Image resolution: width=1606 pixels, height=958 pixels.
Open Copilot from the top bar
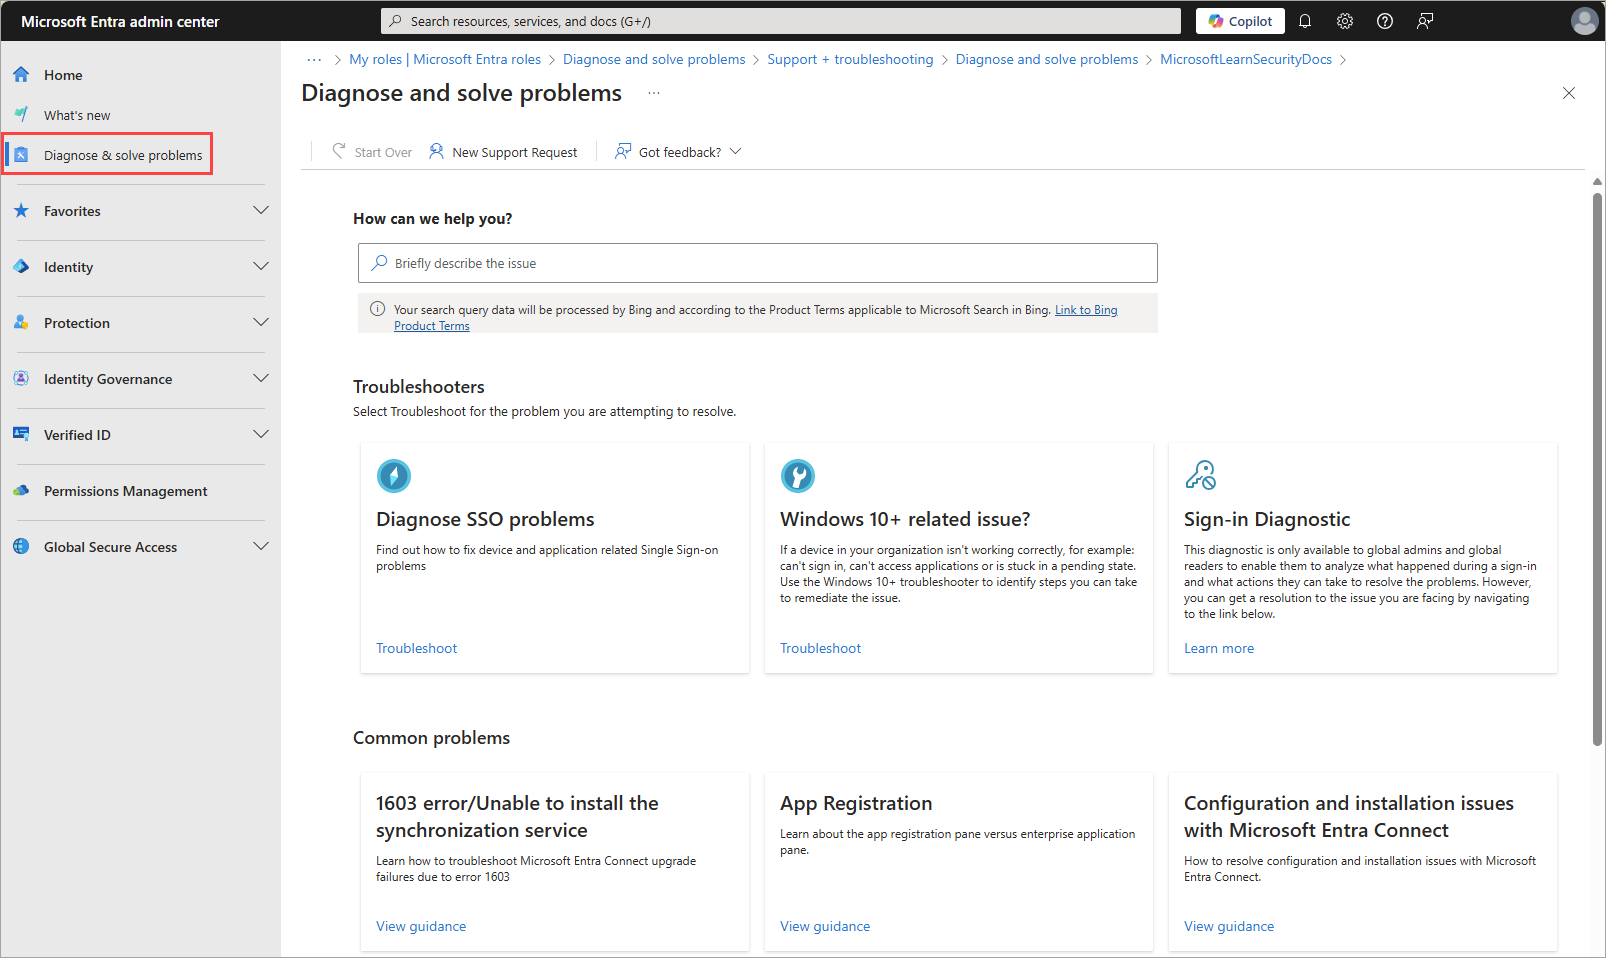click(1239, 20)
